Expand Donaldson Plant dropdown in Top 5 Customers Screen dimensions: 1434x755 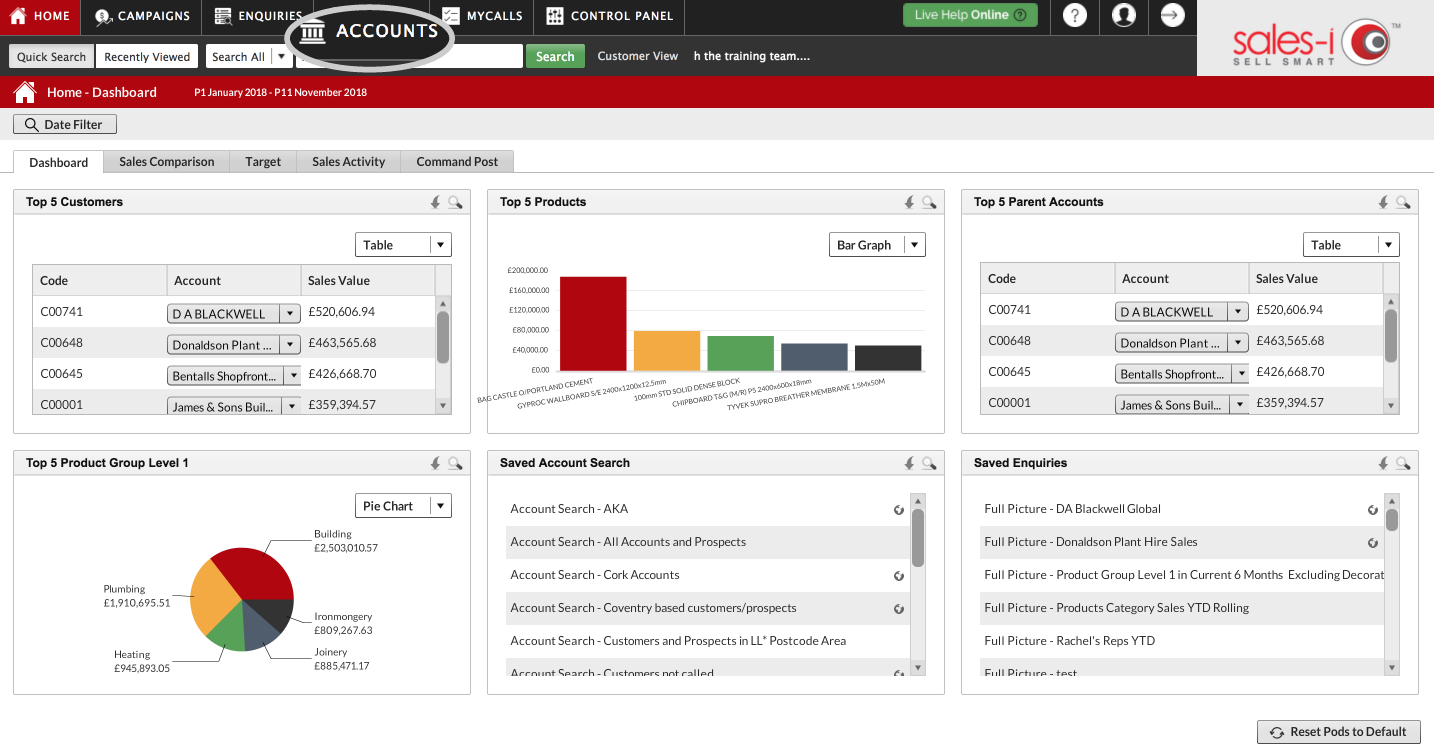(x=290, y=345)
